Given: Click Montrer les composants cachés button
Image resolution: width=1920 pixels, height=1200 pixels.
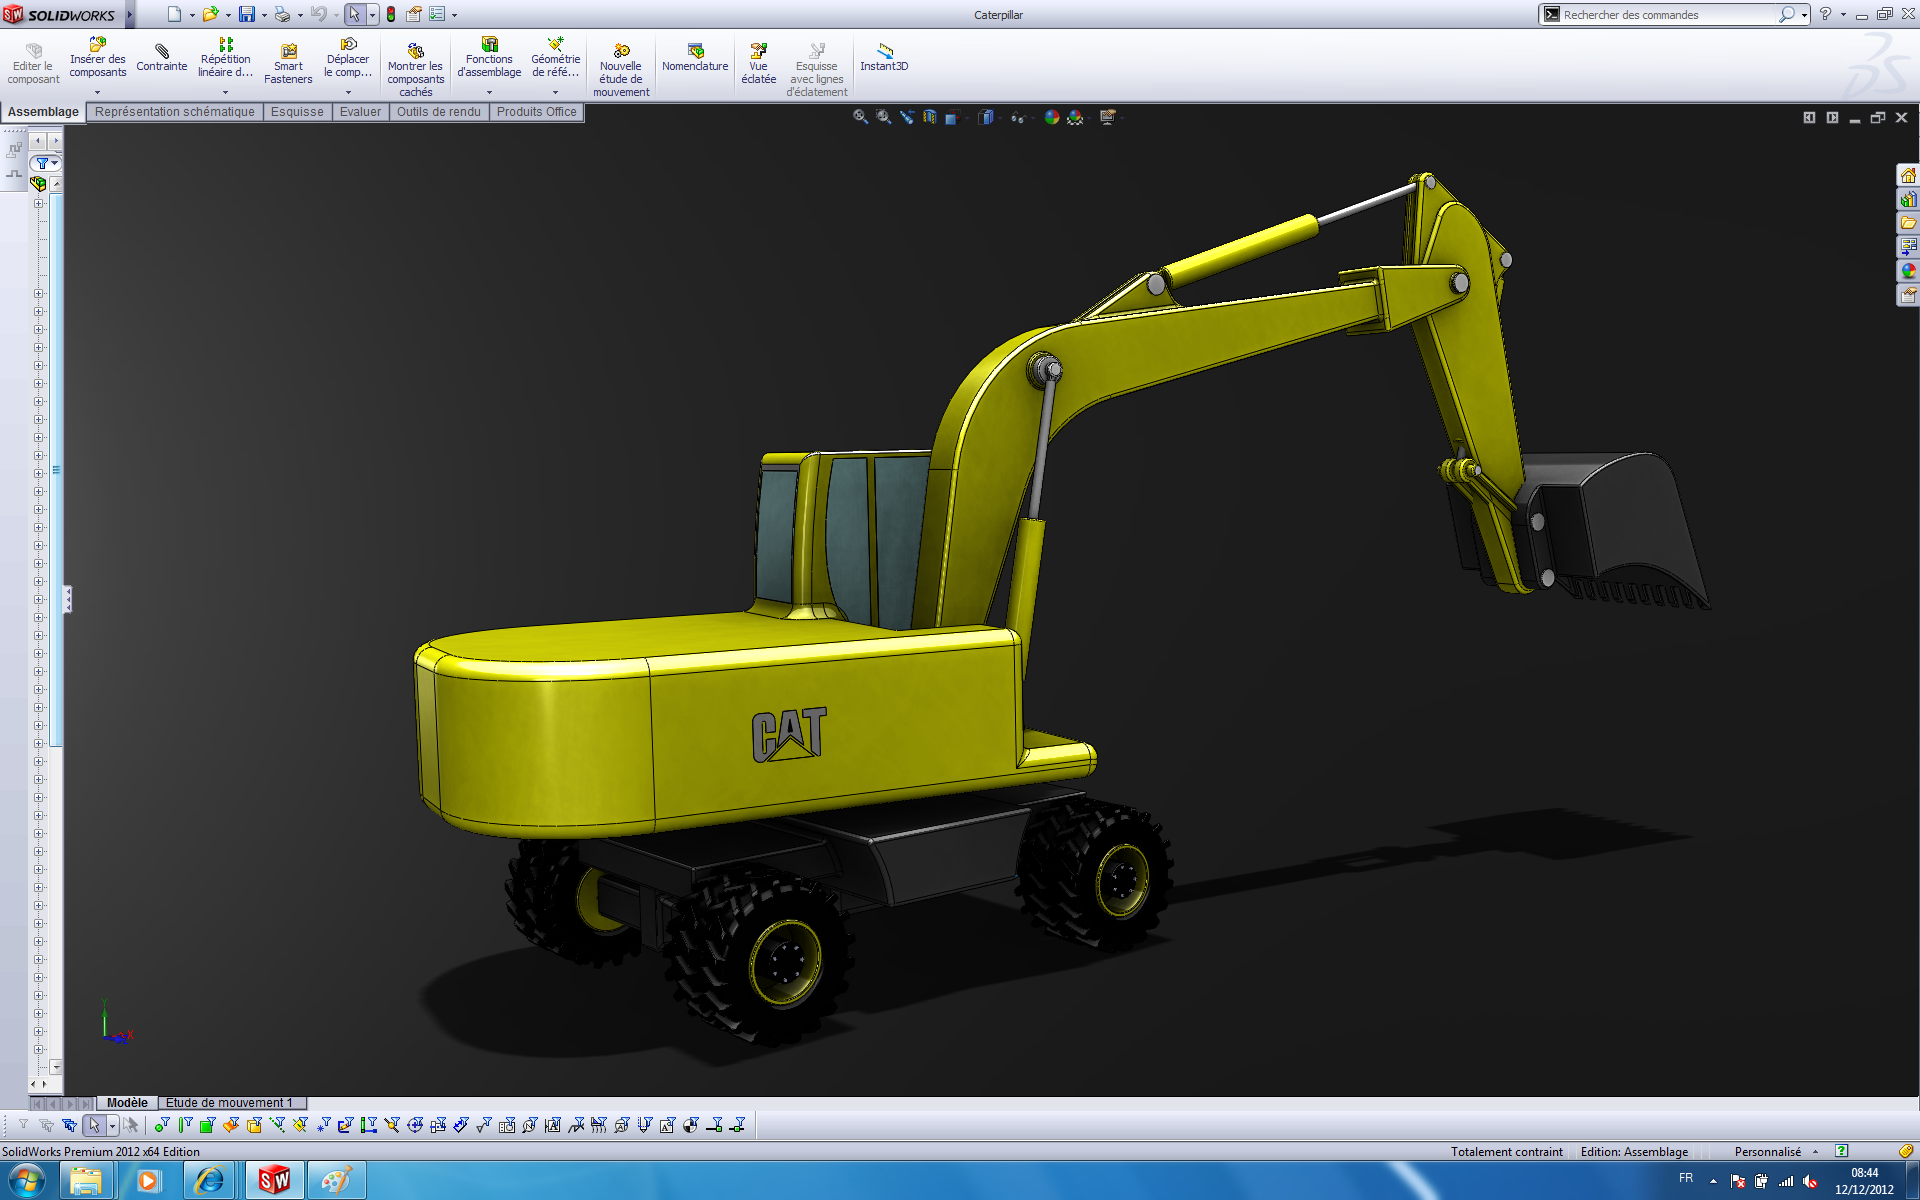Looking at the screenshot, I should (415, 70).
